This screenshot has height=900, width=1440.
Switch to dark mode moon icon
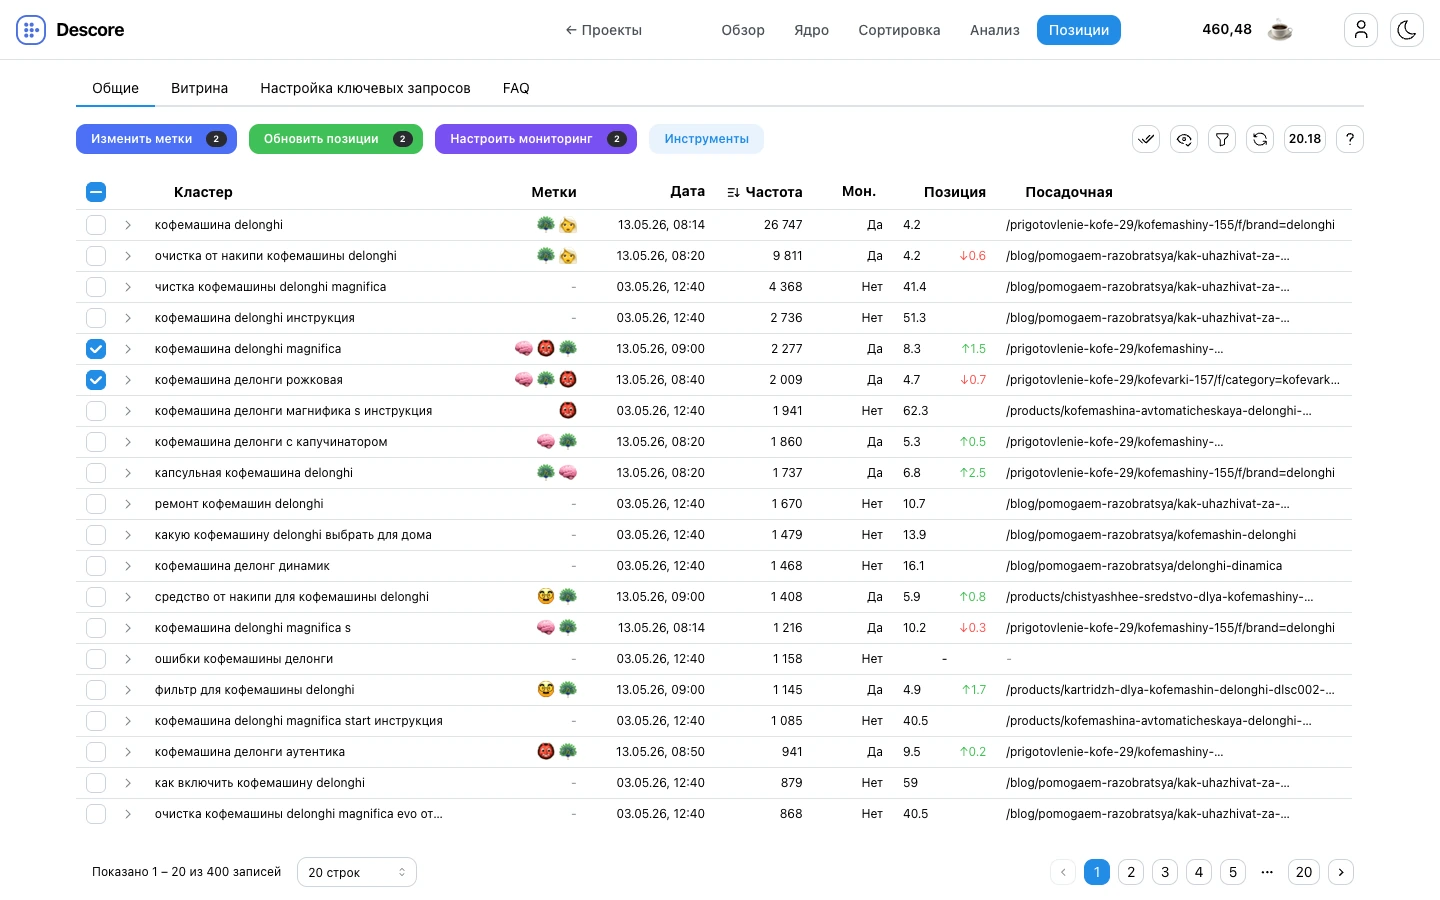point(1407,30)
